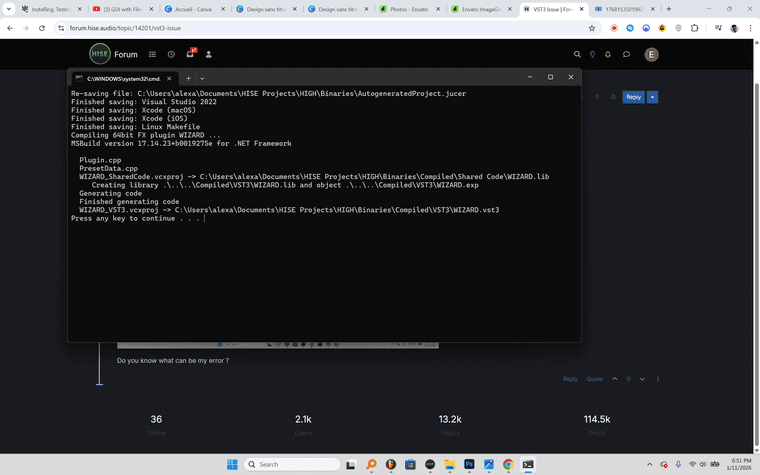This screenshot has height=475, width=760.
Task: Go back to the previous page
Action: pyautogui.click(x=10, y=28)
